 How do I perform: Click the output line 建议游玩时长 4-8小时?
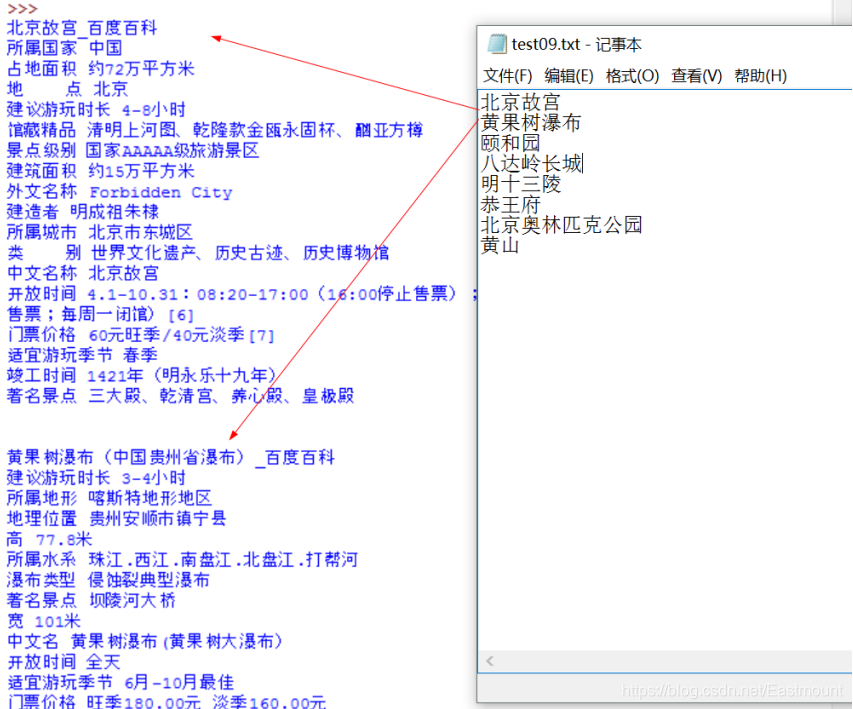click(x=96, y=109)
